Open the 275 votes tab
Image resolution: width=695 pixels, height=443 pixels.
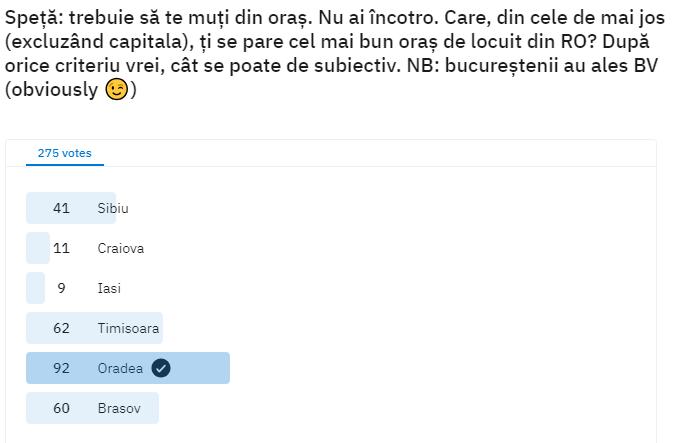click(x=64, y=153)
